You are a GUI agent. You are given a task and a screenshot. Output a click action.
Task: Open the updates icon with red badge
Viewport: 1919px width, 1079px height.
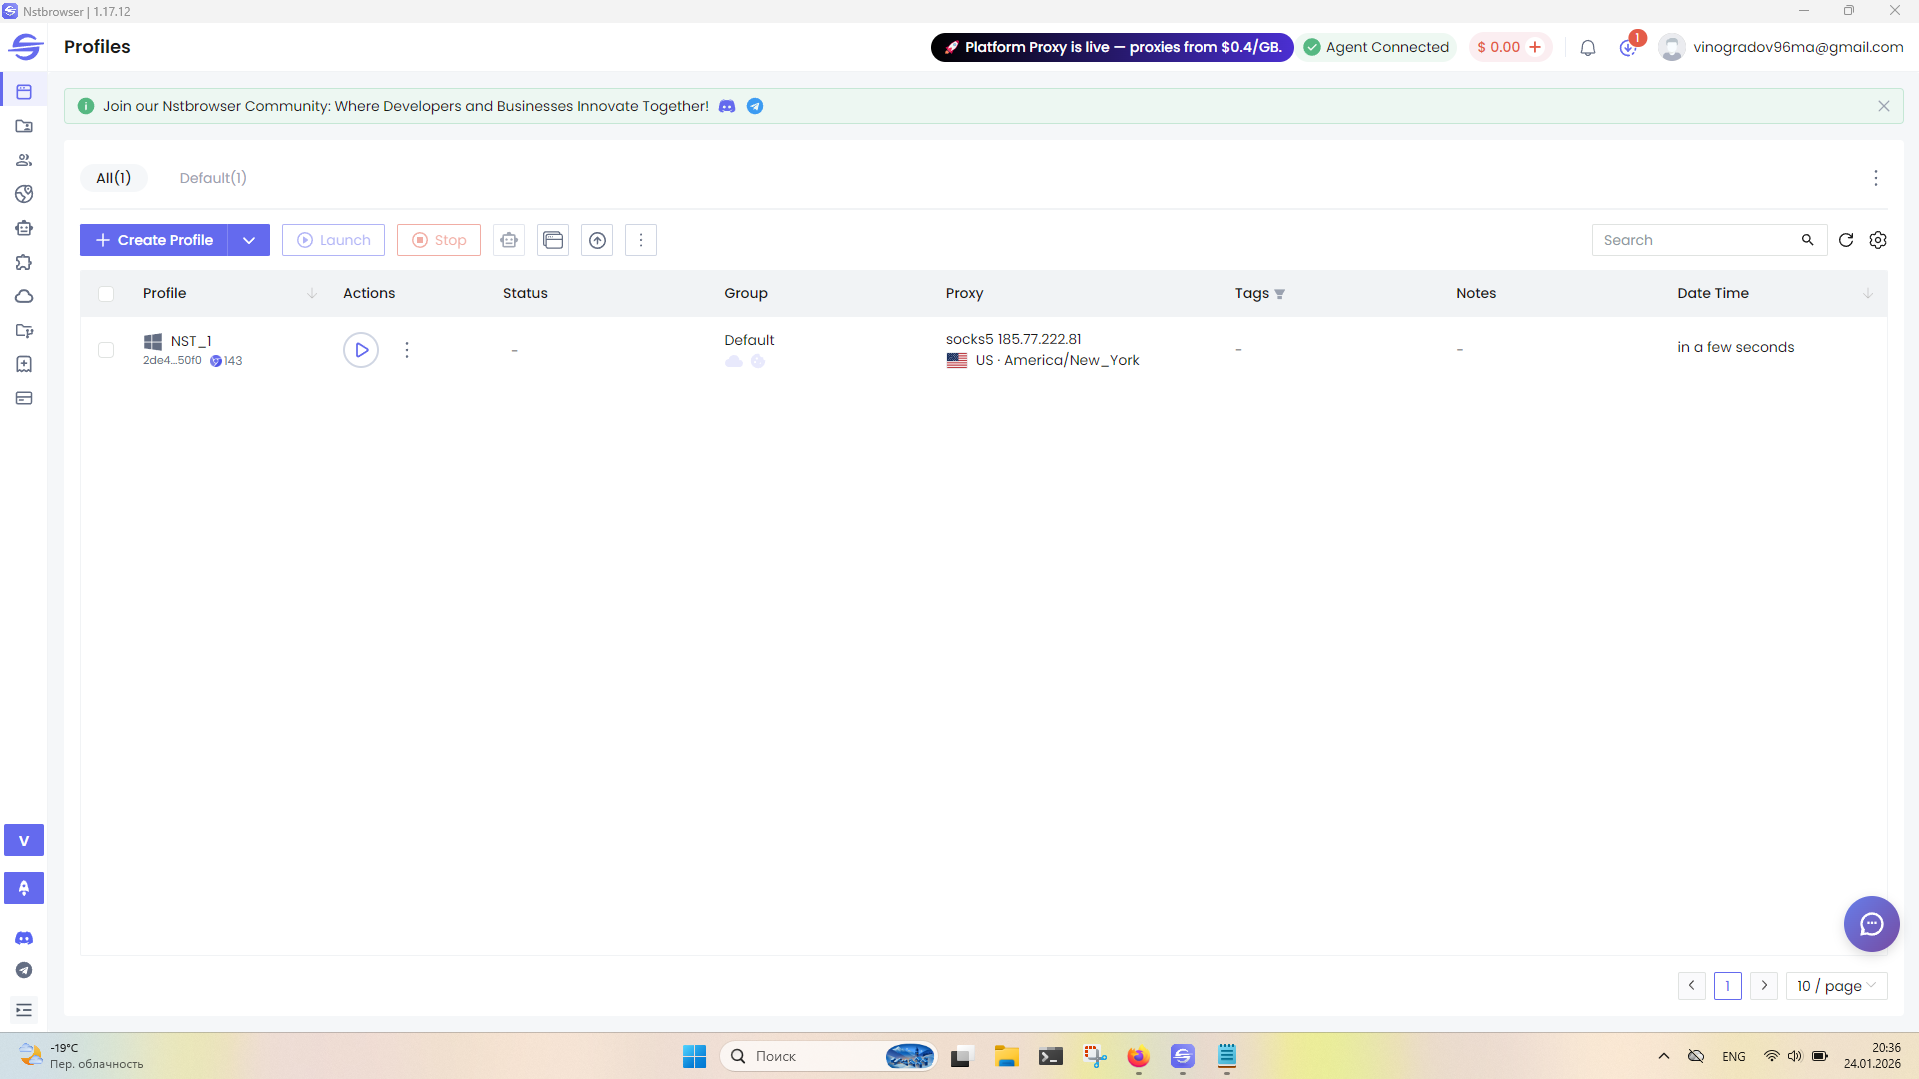[1628, 47]
